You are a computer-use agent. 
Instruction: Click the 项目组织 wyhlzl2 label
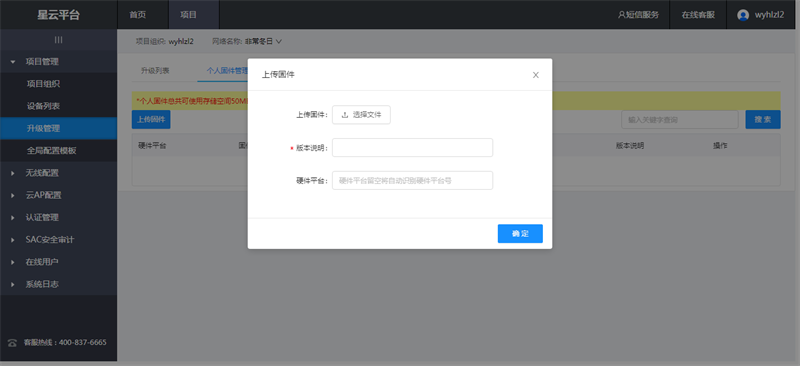coord(164,41)
